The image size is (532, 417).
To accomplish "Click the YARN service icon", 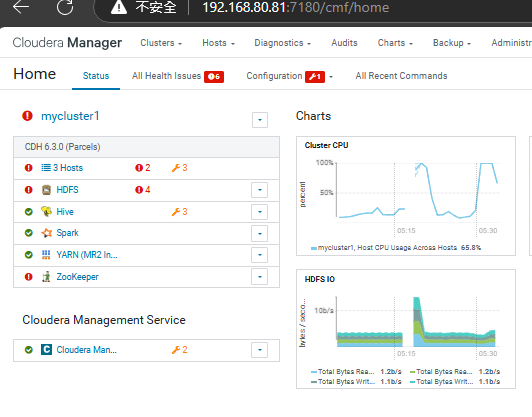I will [x=46, y=255].
